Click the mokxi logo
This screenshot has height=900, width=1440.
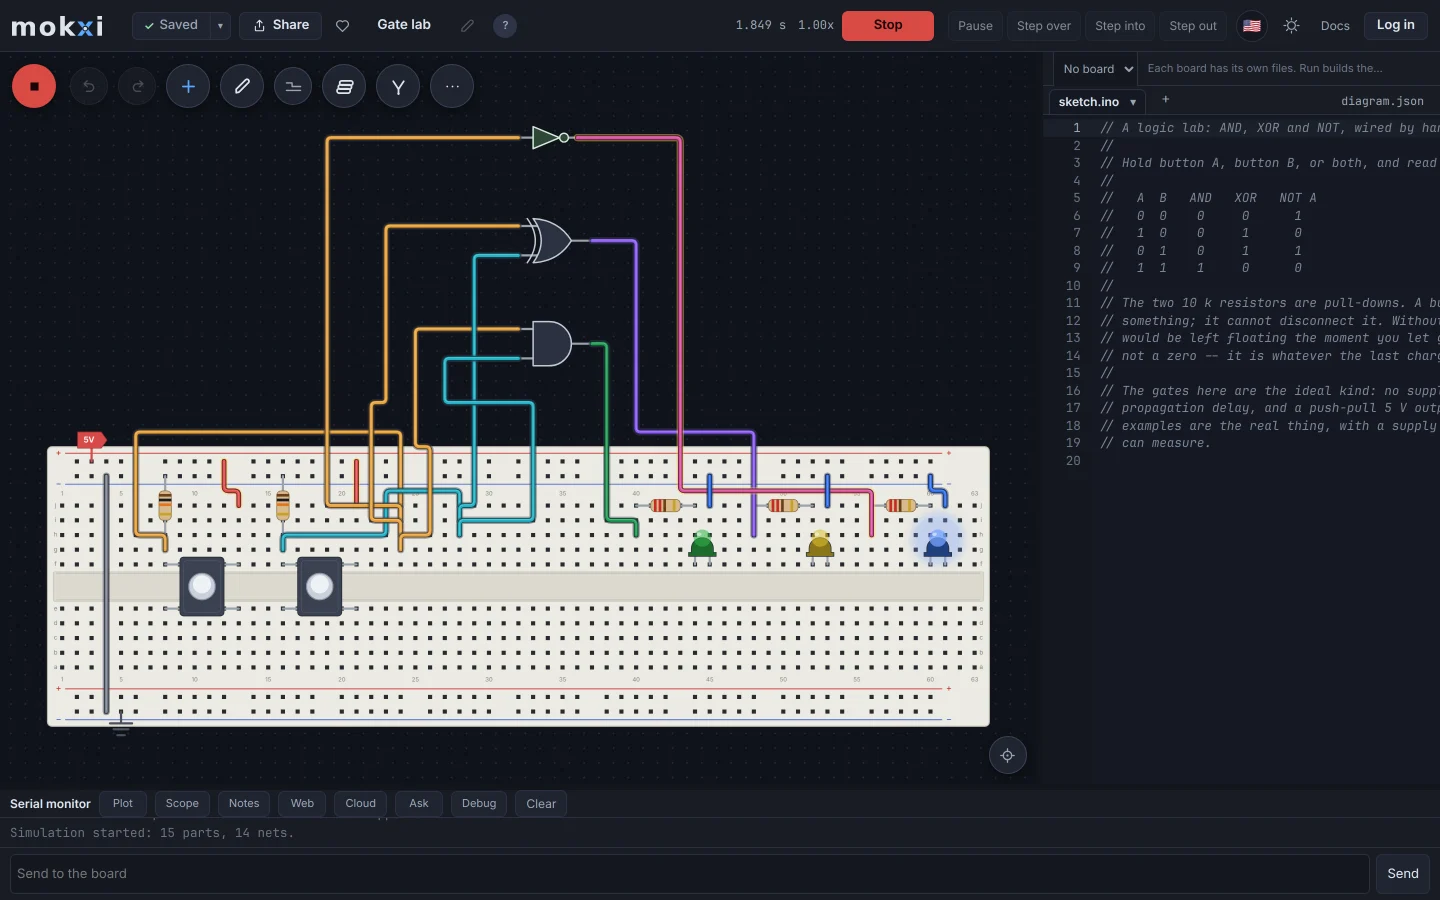pyautogui.click(x=57, y=26)
